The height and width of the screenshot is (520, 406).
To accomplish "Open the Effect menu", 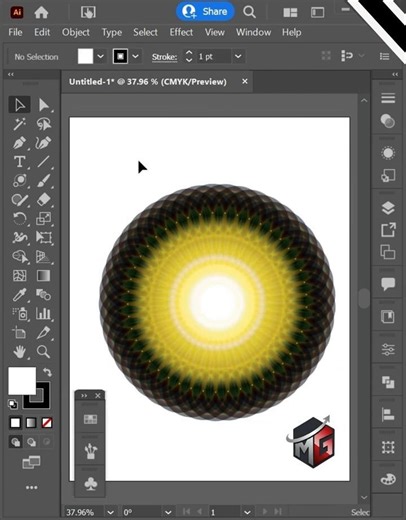I will coord(181,32).
